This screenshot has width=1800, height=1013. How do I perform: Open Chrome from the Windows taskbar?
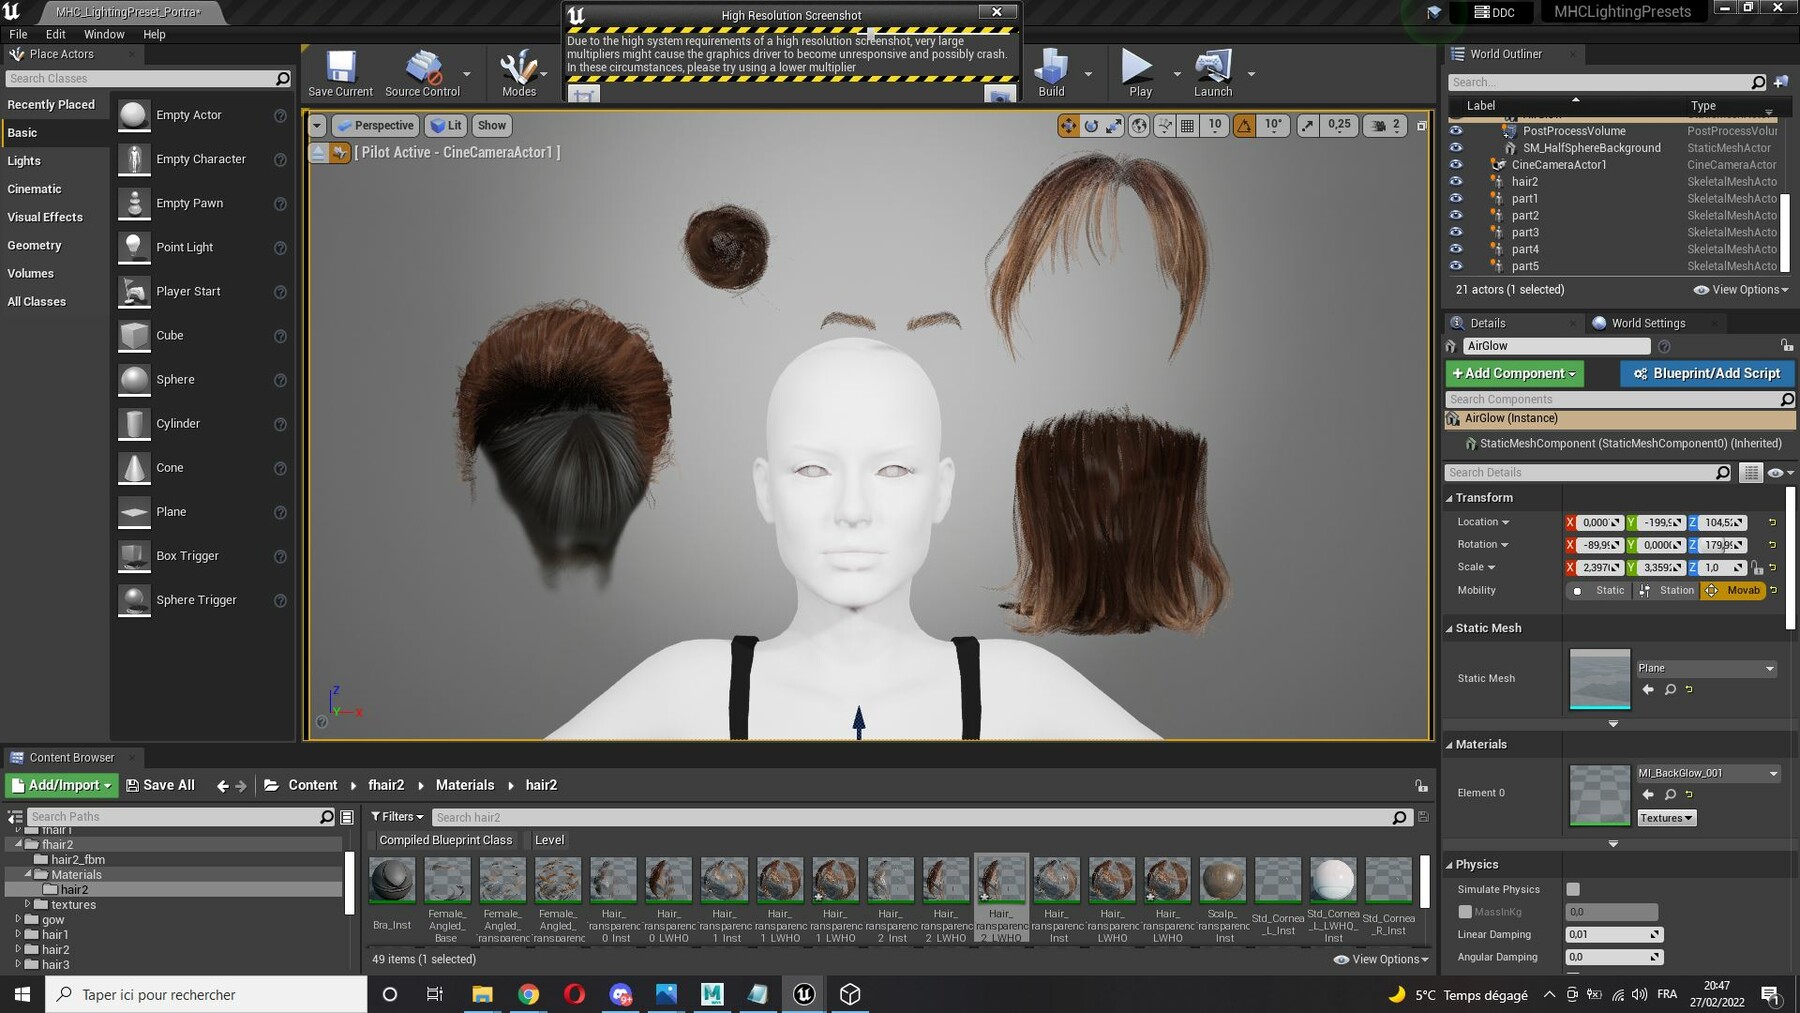pos(529,994)
